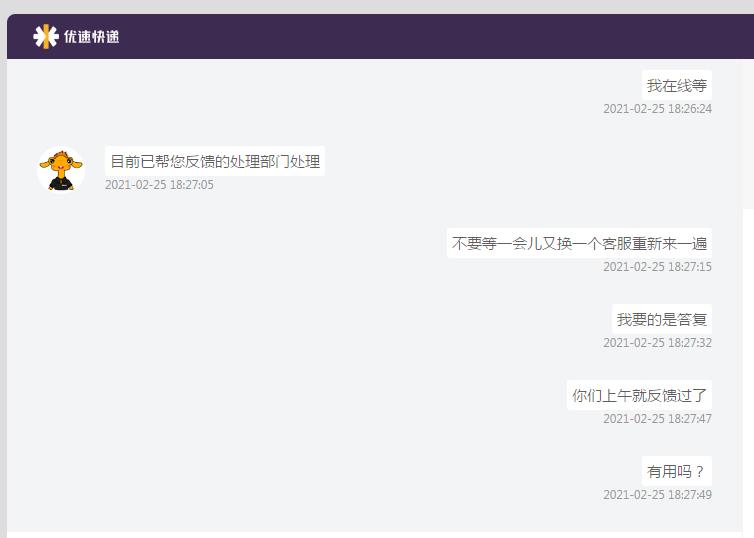Select the message 有用吗？
Screen dimensions: 754x538
(677, 471)
